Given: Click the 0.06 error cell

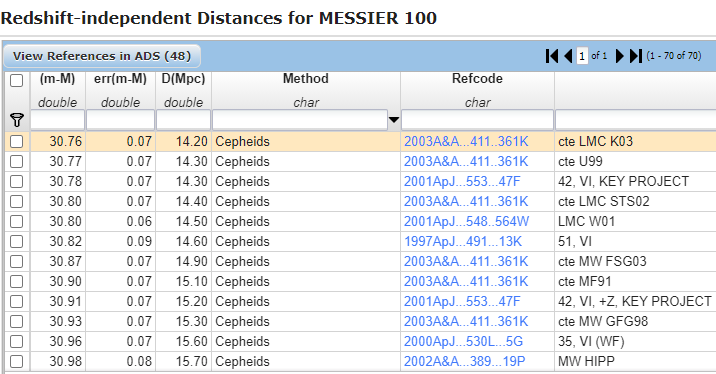Looking at the screenshot, I should (121, 222).
